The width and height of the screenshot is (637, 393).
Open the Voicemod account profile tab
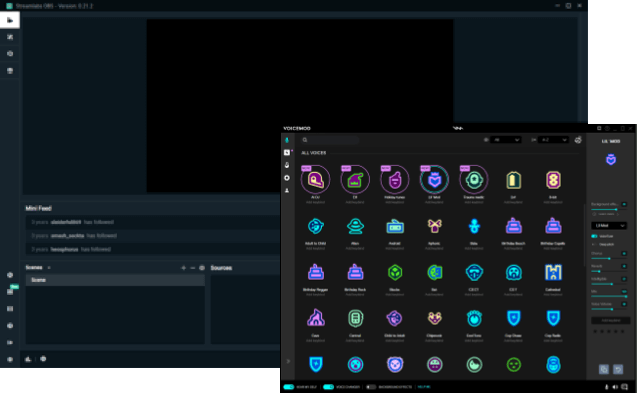tap(287, 191)
